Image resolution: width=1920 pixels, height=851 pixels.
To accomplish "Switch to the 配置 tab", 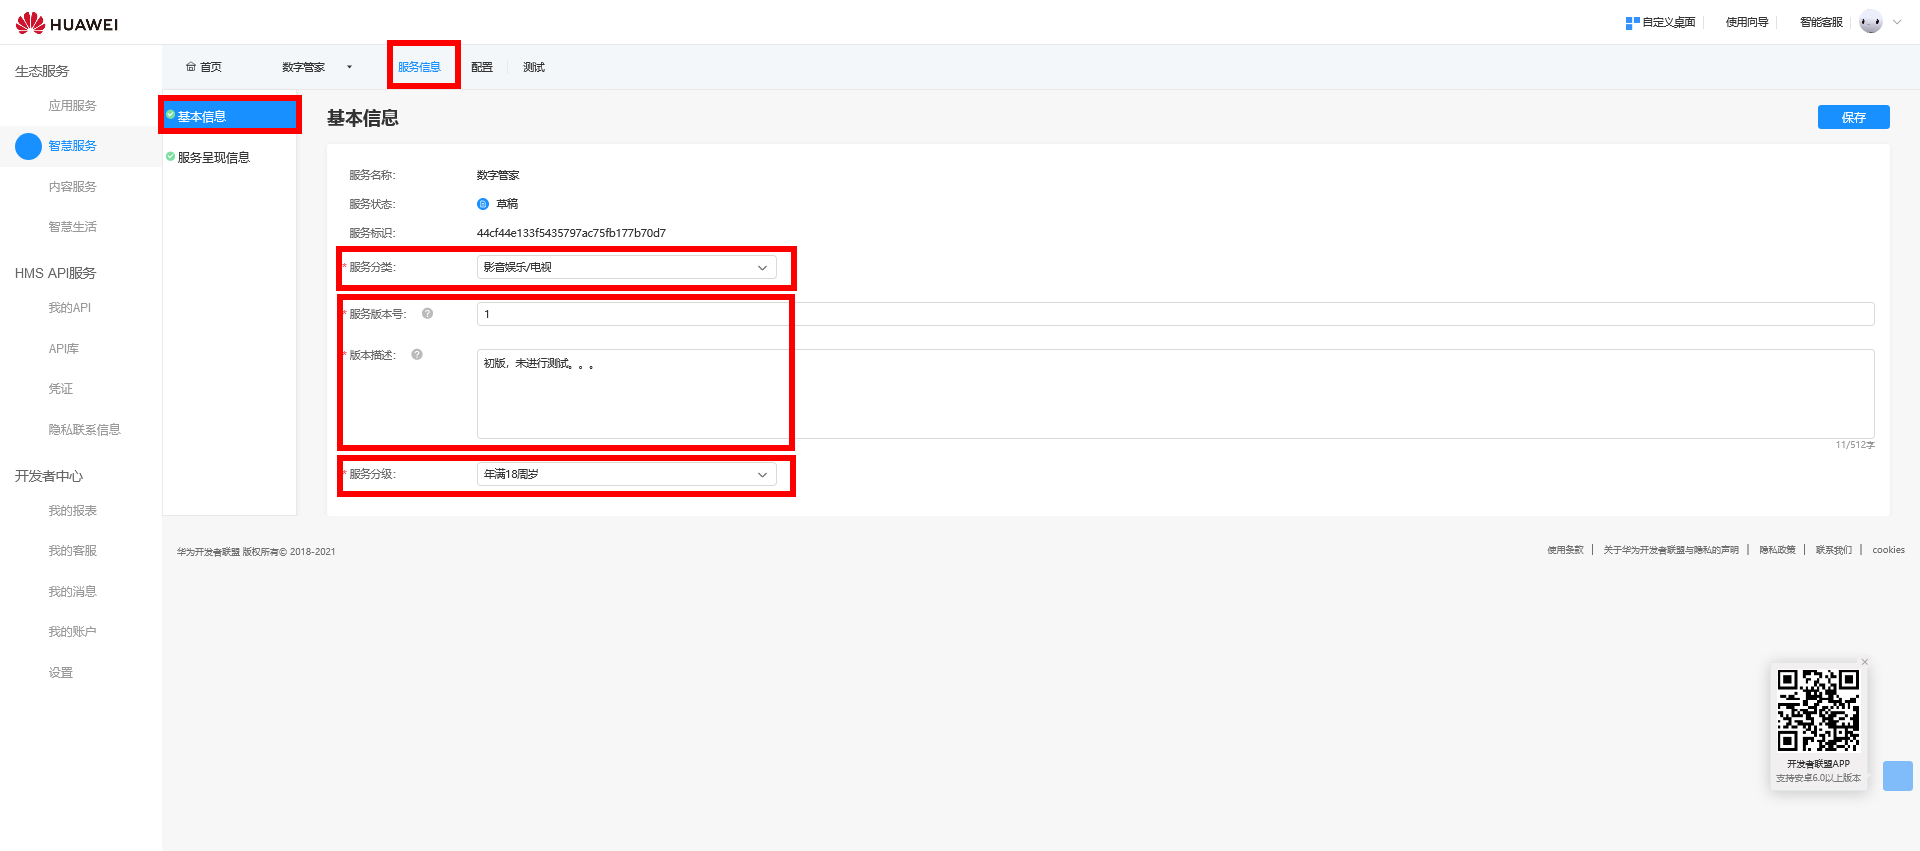I will click(482, 67).
